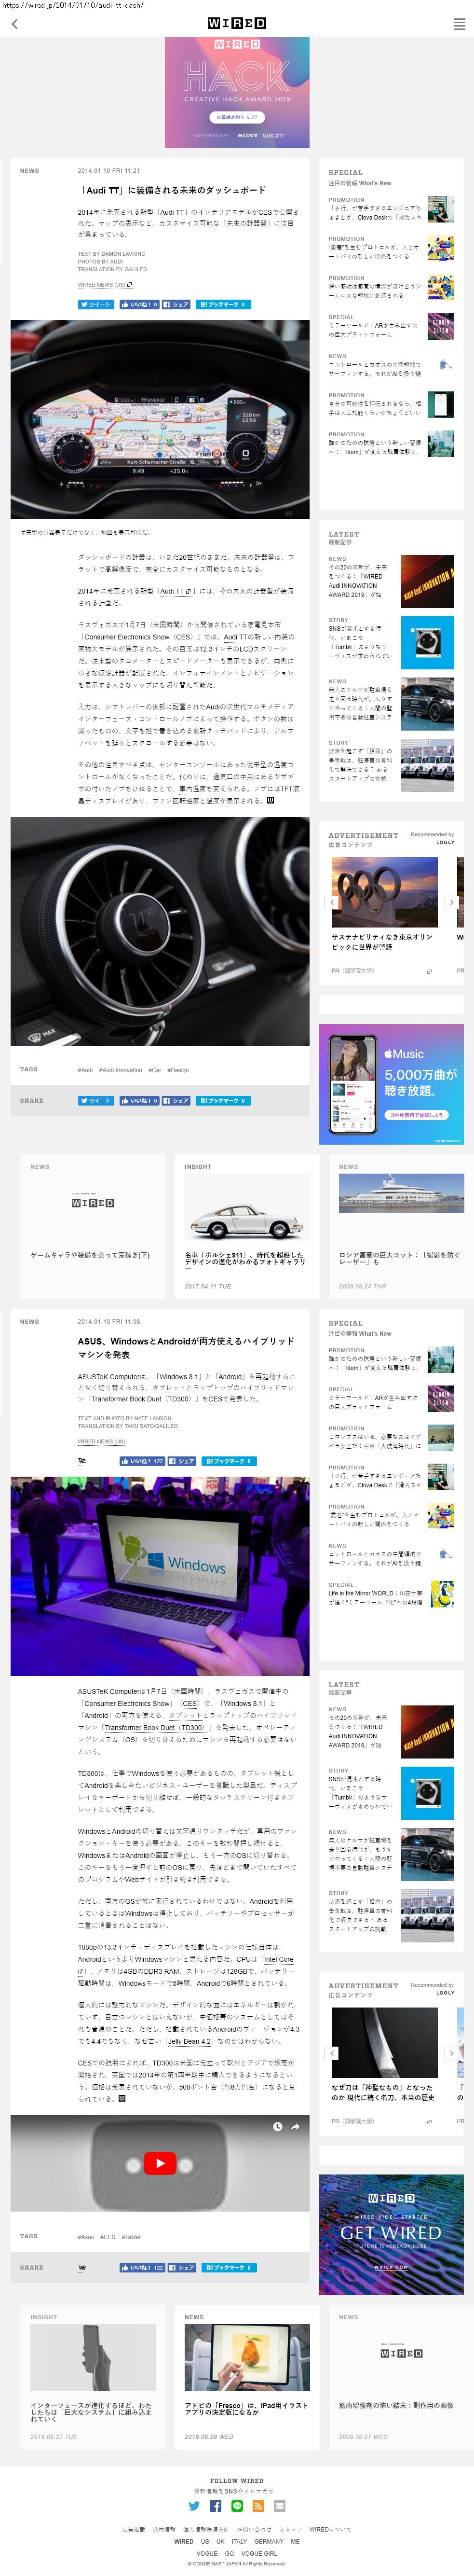Like the Audi TT article below its byline

click(139, 304)
